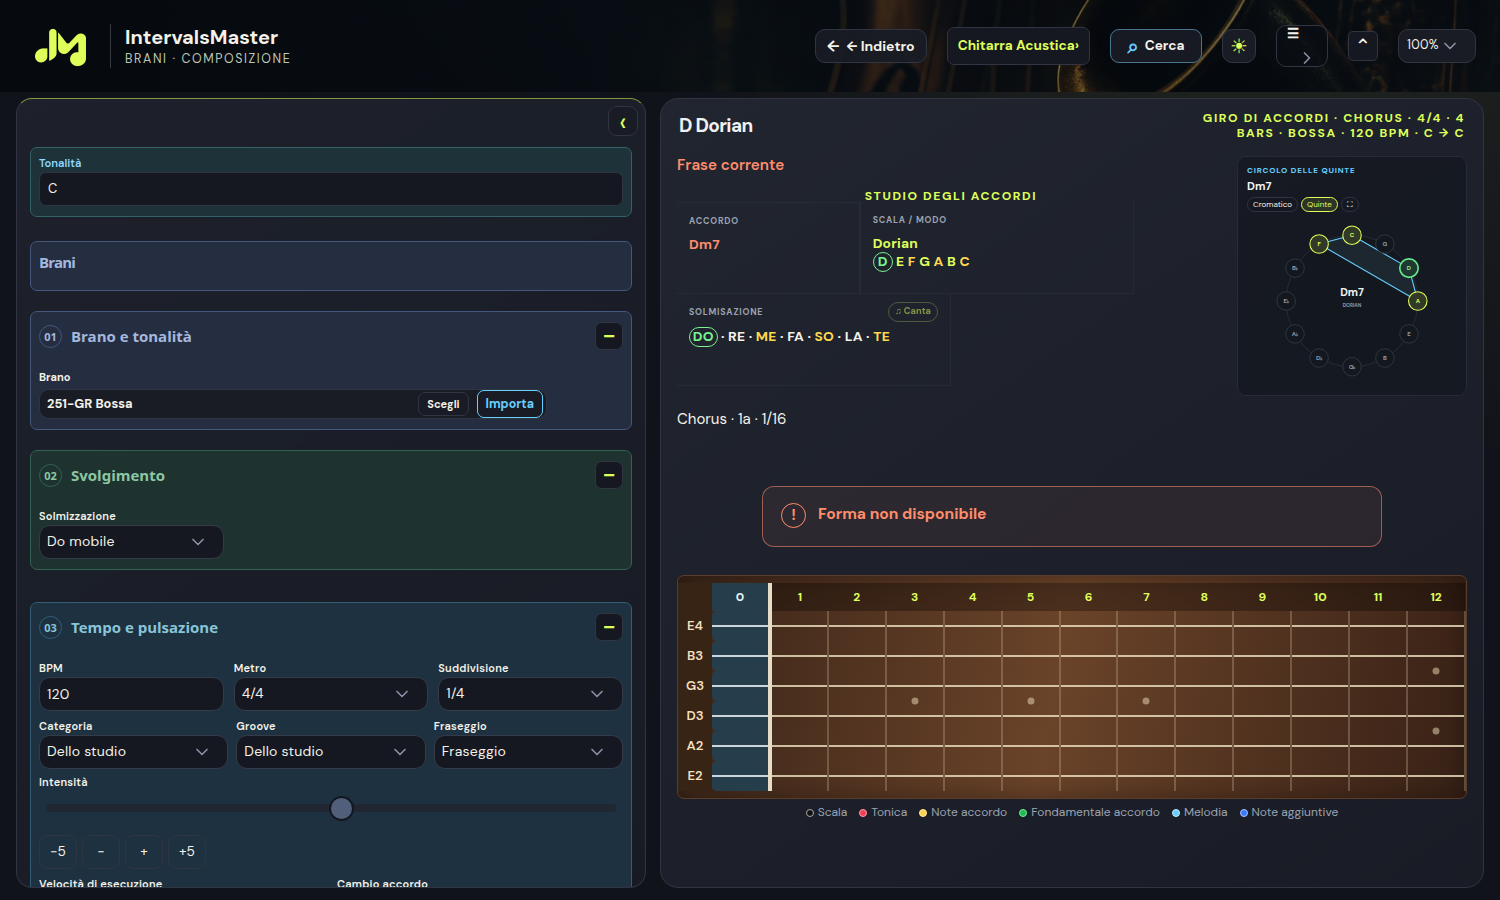Click the BPM input field showing 120
The height and width of the screenshot is (900, 1500).
131,694
